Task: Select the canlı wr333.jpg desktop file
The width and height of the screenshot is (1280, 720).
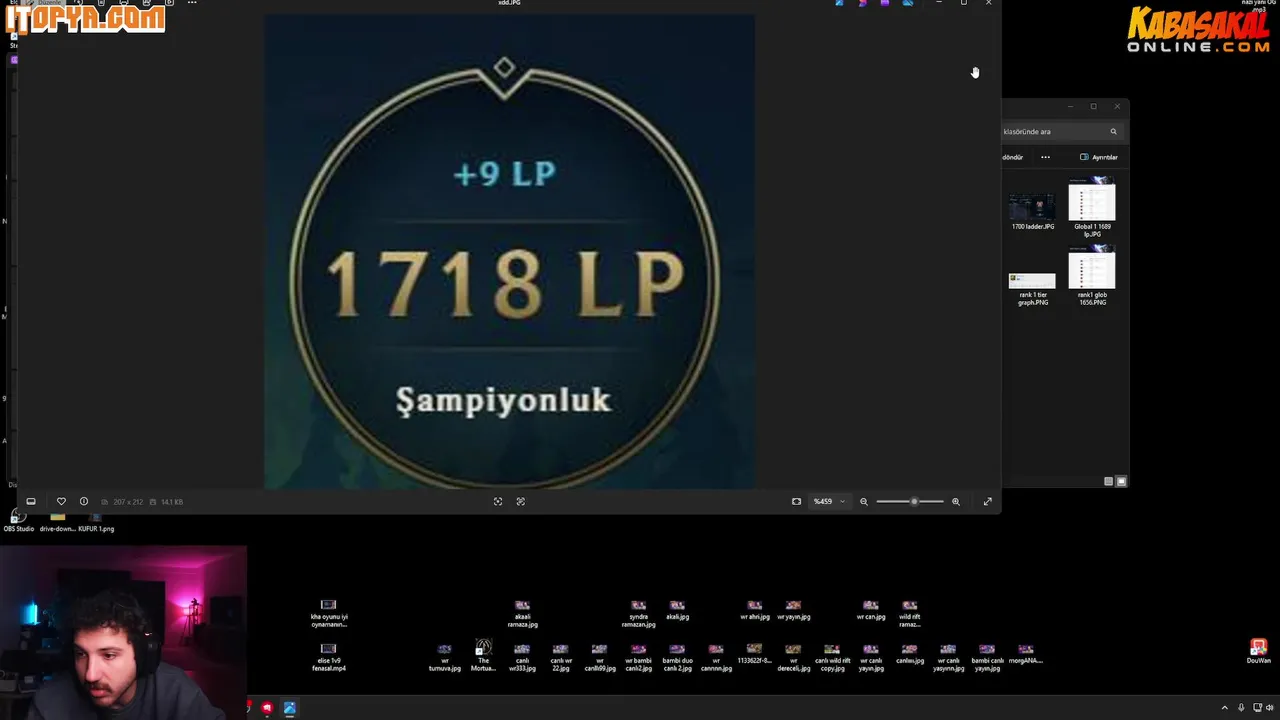Action: tap(522, 658)
